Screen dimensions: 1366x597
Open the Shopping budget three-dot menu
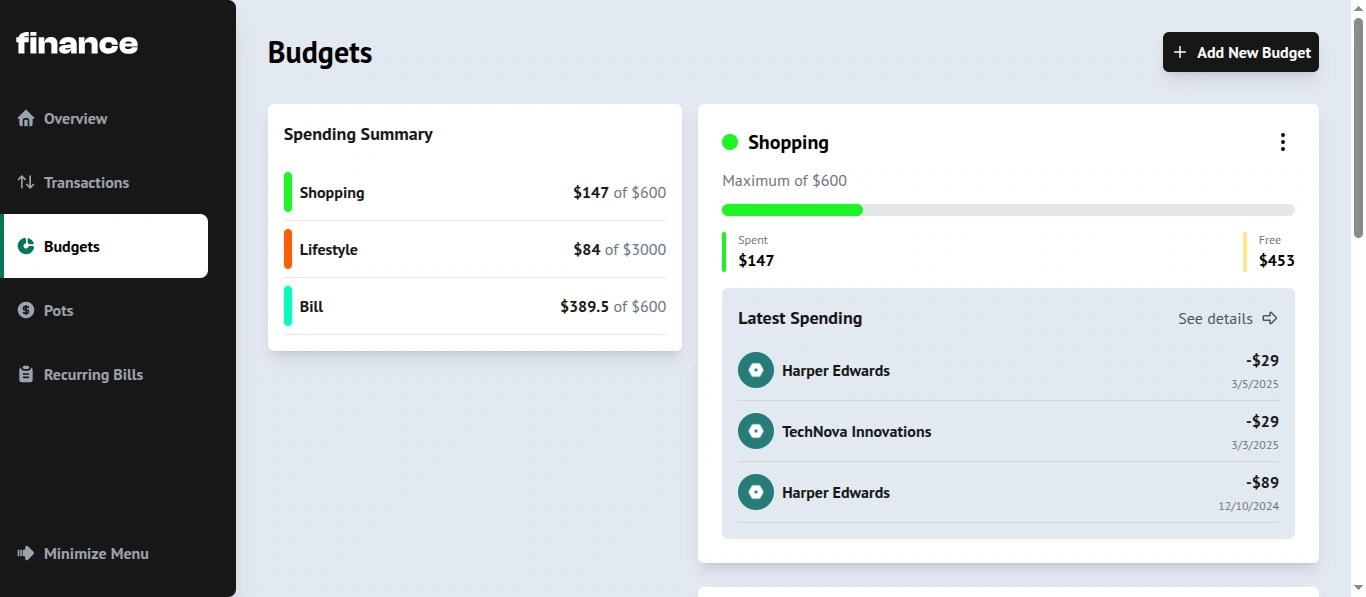pyautogui.click(x=1283, y=142)
